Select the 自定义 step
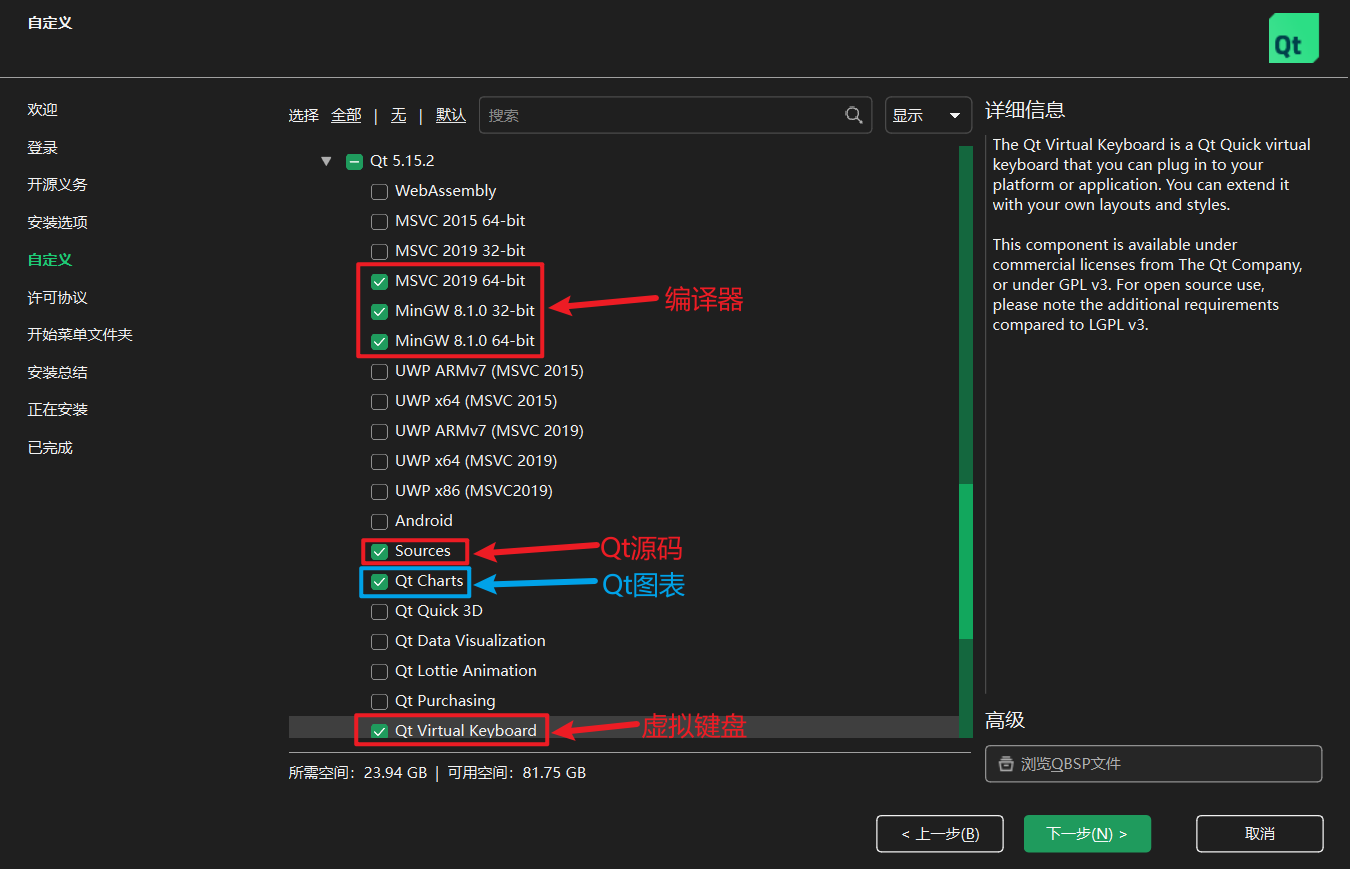 click(50, 260)
